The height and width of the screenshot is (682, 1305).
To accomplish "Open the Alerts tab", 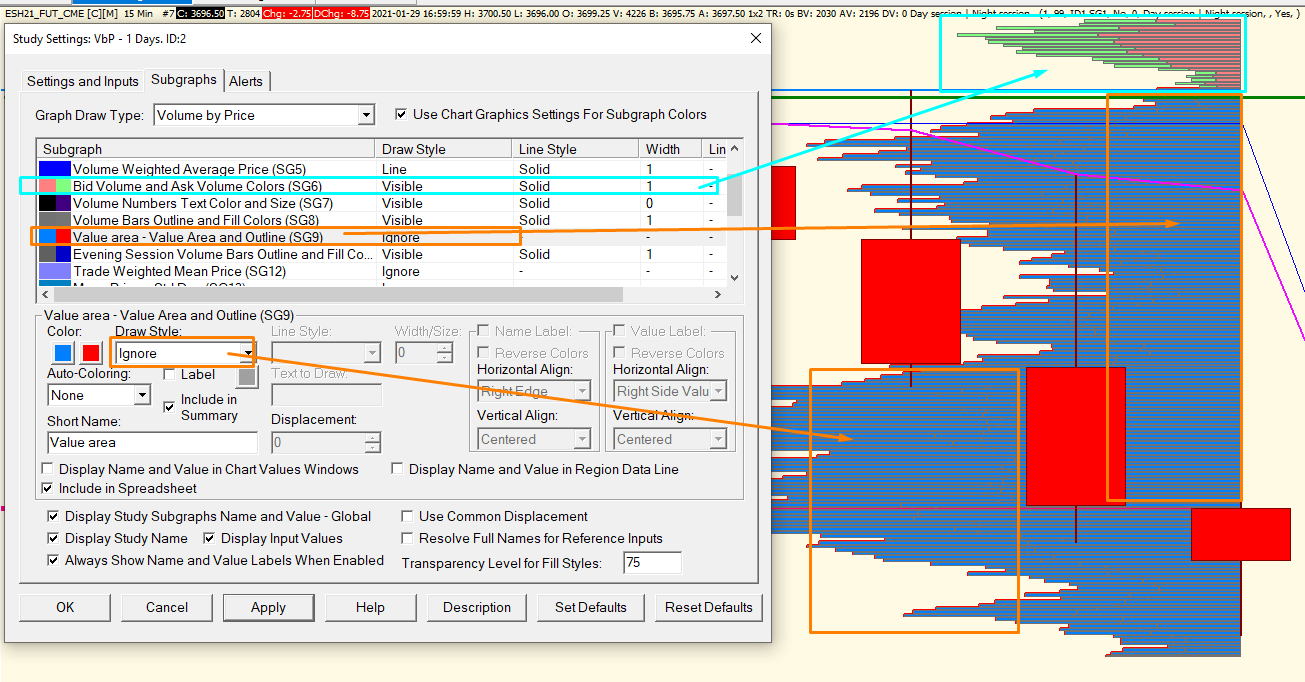I will 246,81.
